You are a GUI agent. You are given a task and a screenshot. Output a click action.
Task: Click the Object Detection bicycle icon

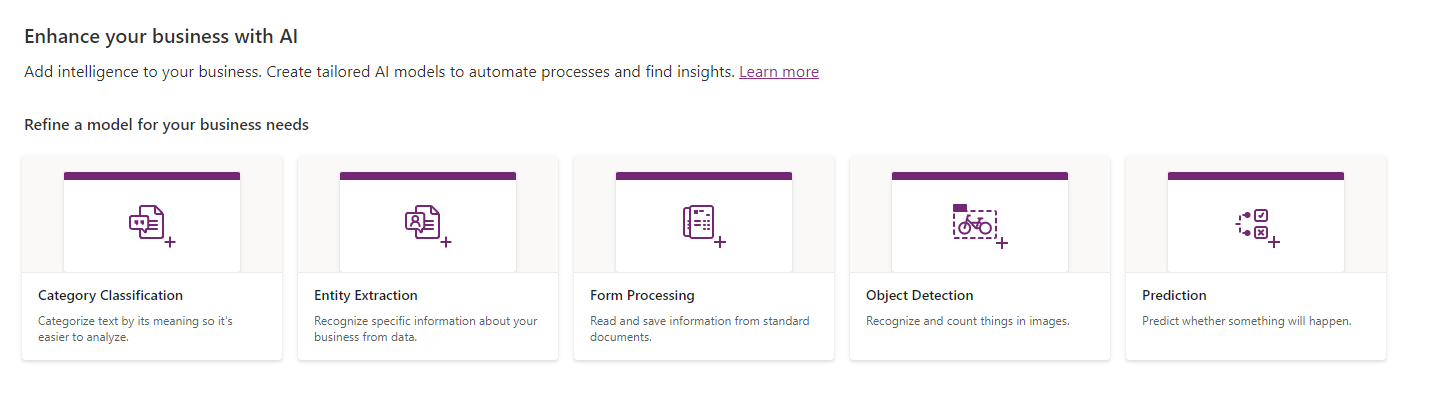[x=980, y=226]
